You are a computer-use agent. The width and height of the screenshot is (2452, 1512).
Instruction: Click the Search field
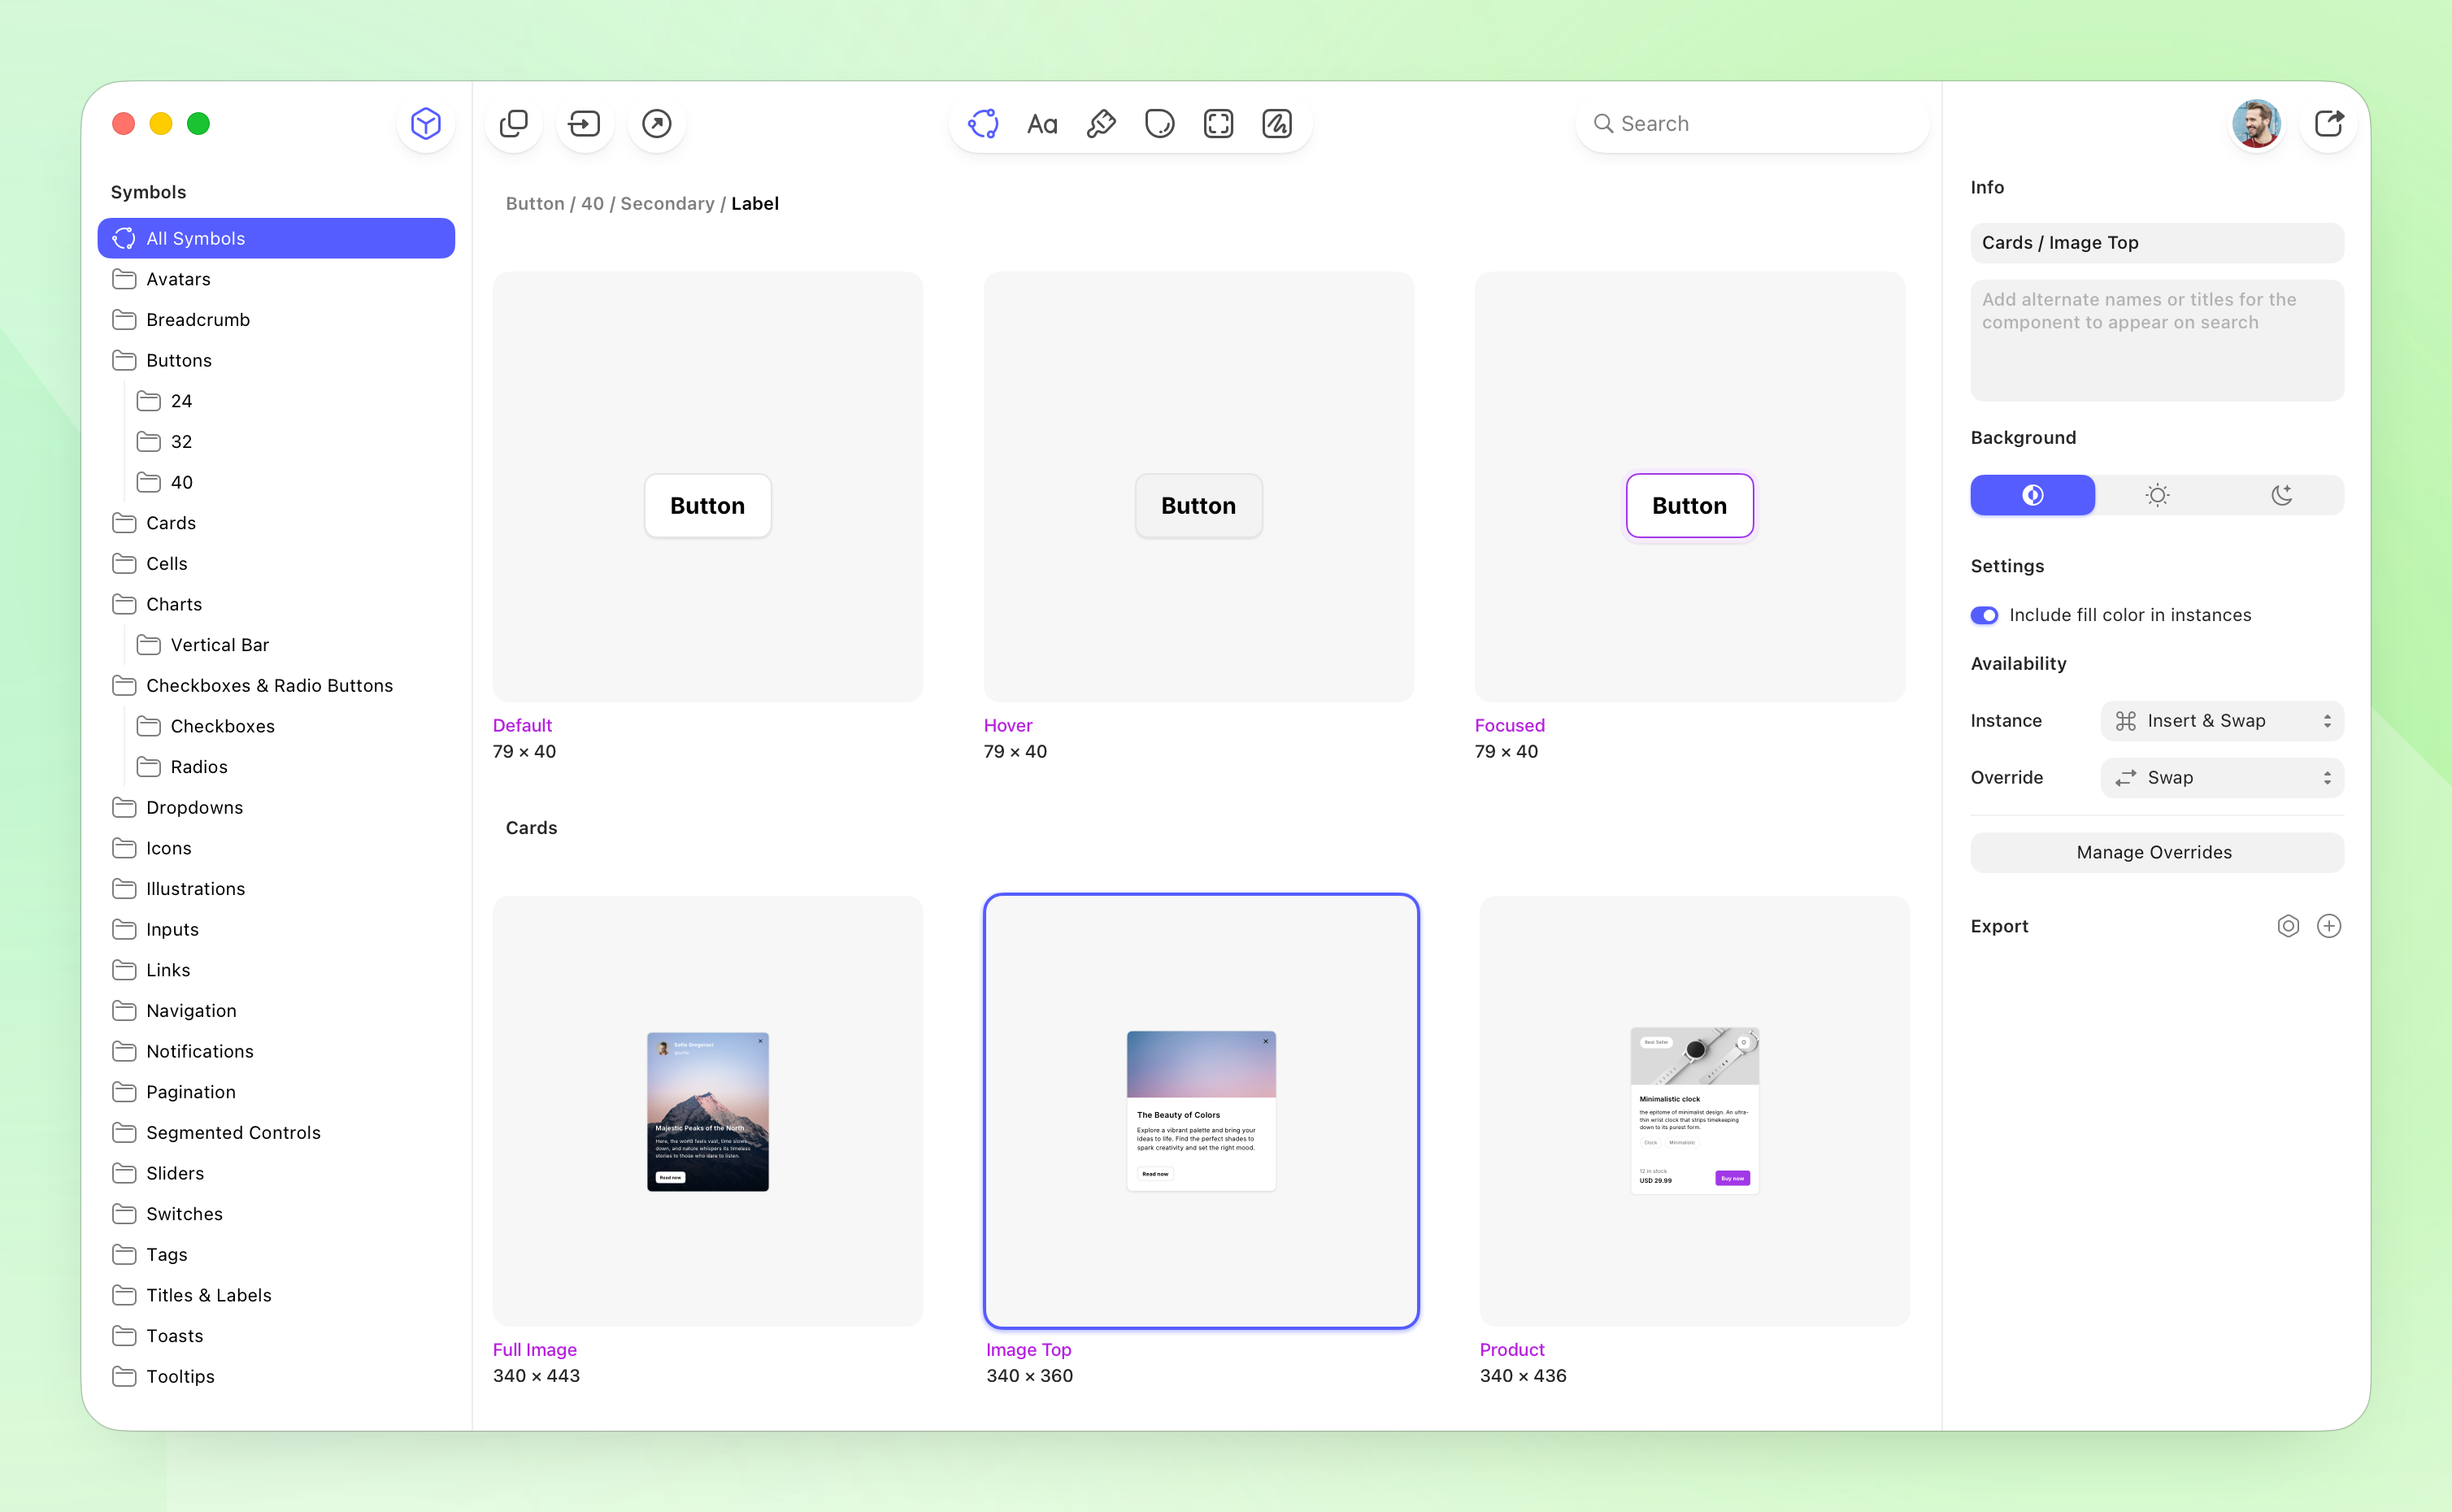(x=1752, y=123)
